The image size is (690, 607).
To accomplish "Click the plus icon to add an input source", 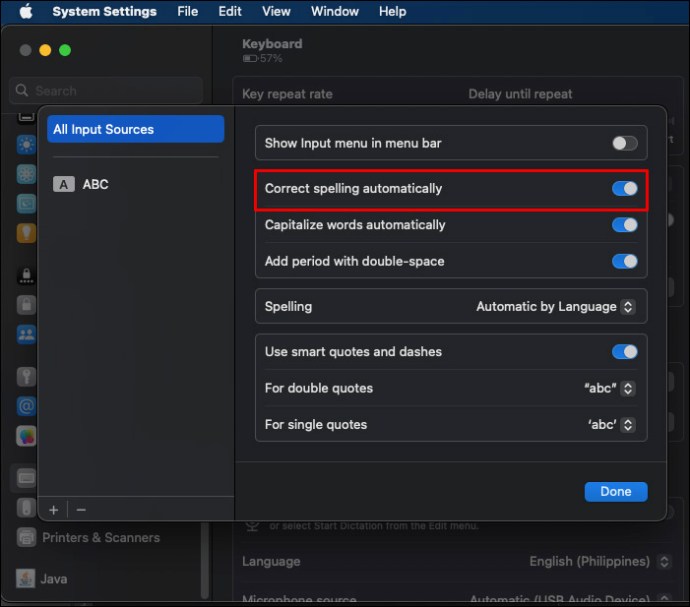I will [54, 510].
